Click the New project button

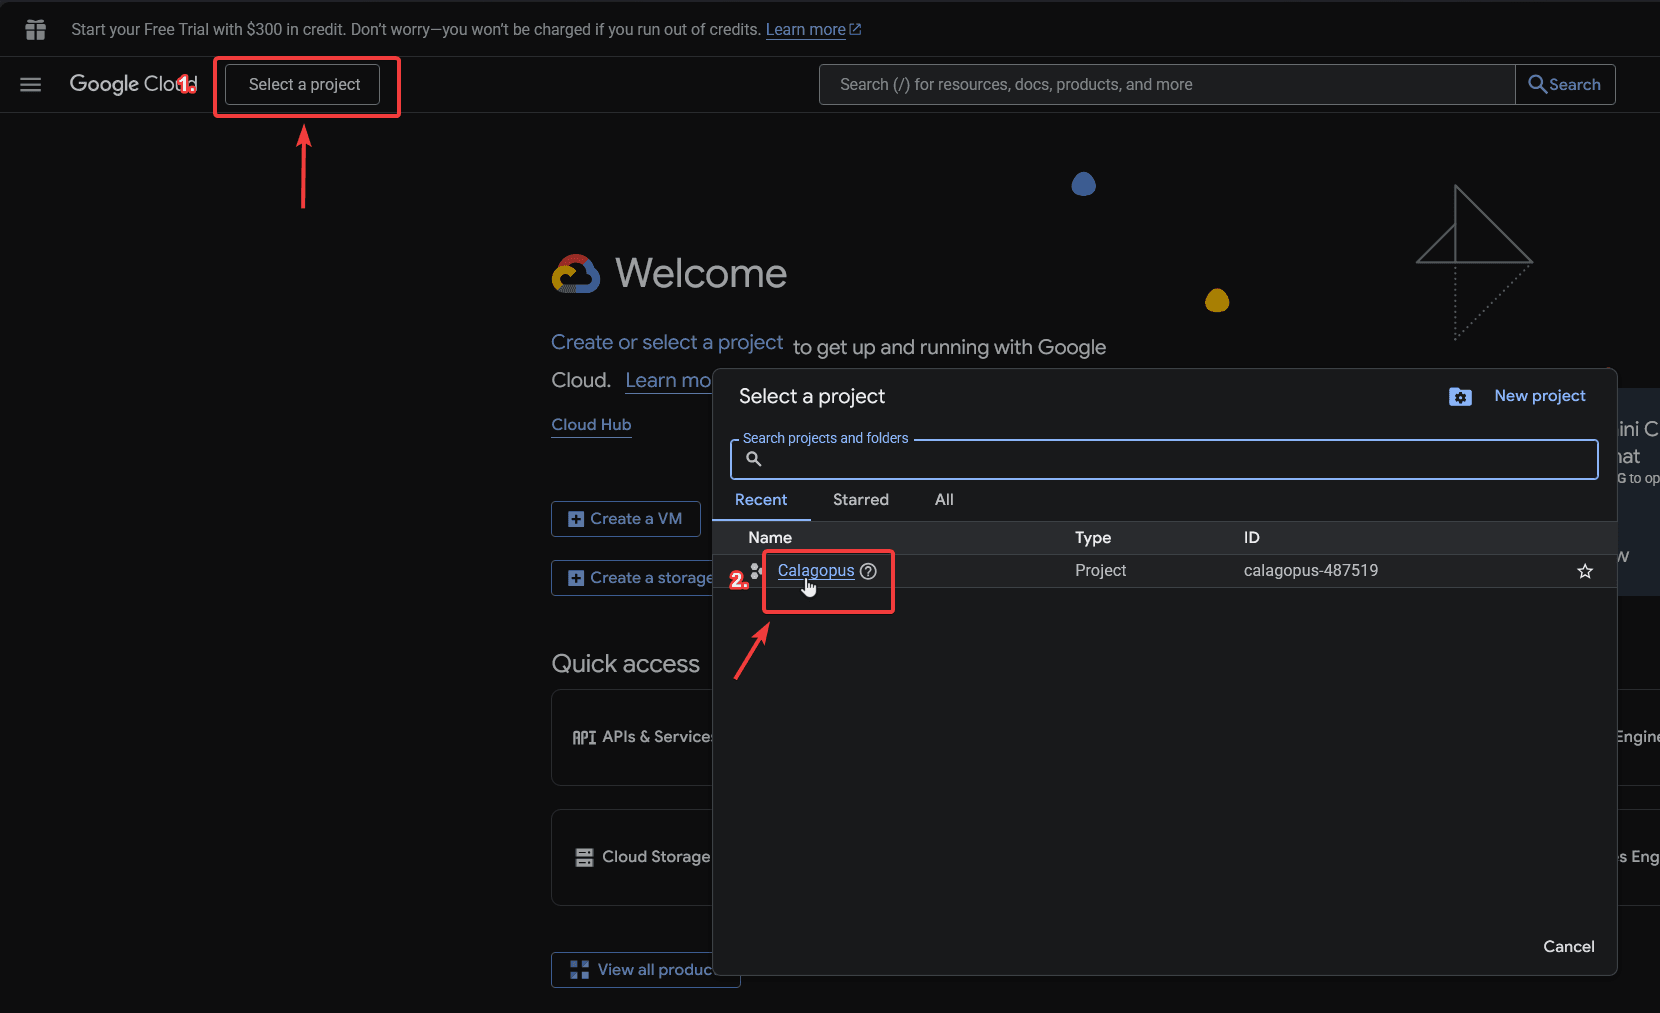point(1539,396)
